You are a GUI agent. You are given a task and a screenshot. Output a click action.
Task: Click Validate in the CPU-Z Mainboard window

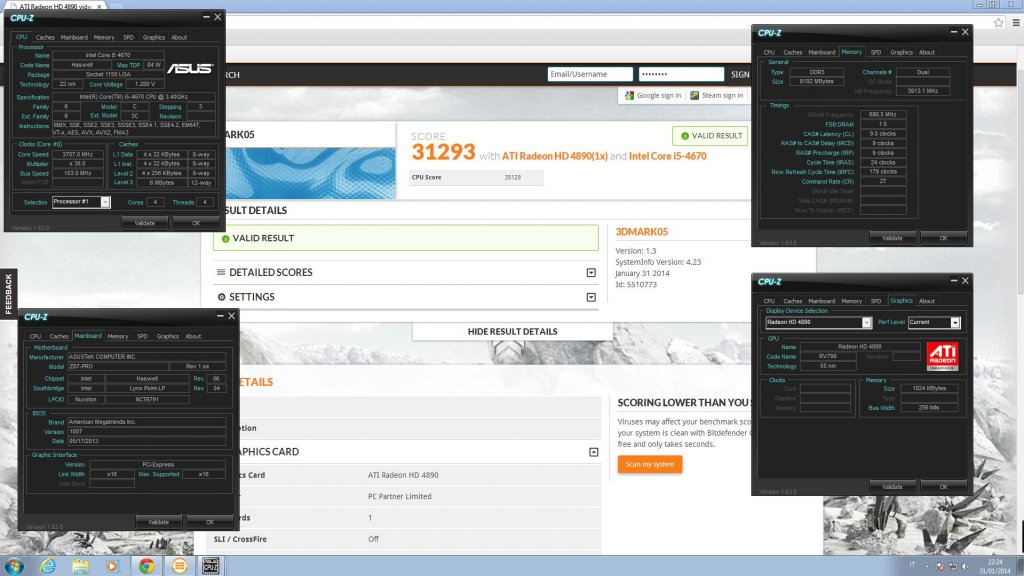(159, 522)
